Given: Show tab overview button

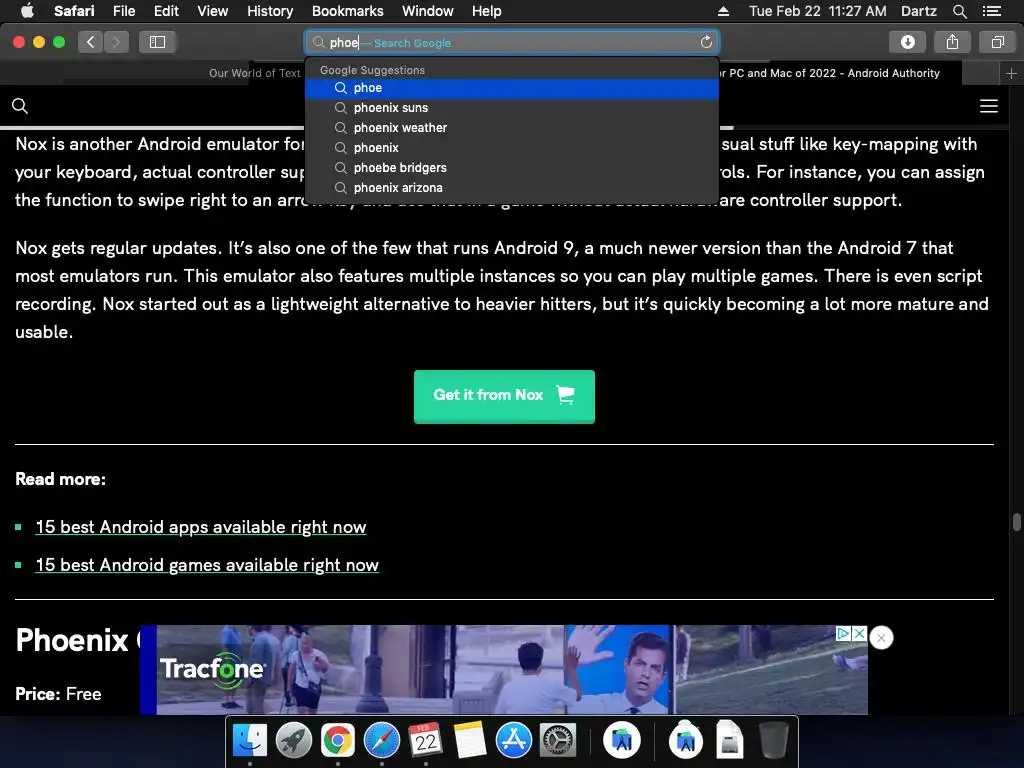Looking at the screenshot, I should (997, 42).
